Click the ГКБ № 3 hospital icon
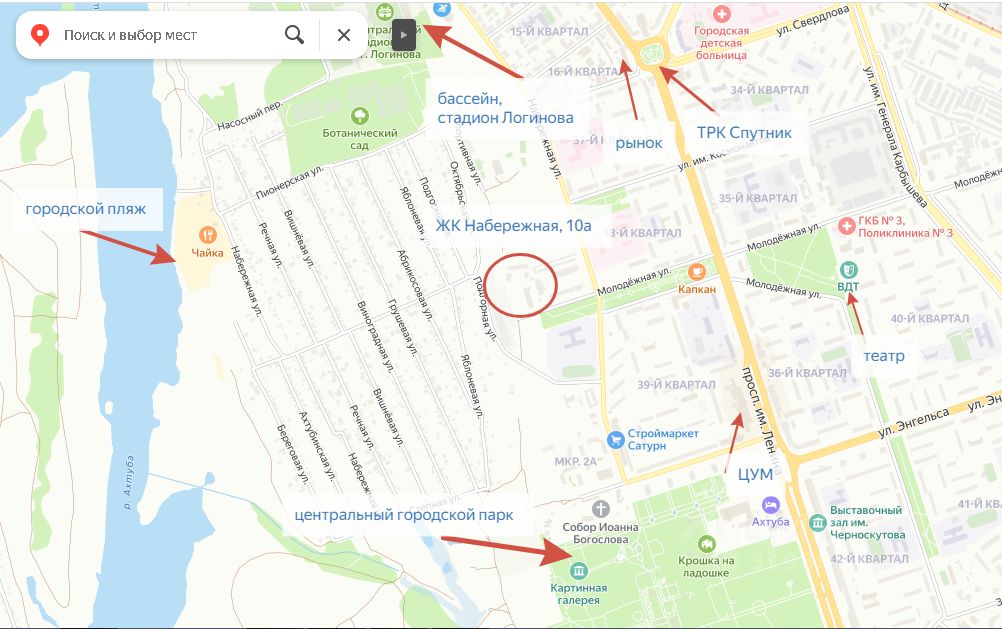This screenshot has height=629, width=1002. [847, 226]
